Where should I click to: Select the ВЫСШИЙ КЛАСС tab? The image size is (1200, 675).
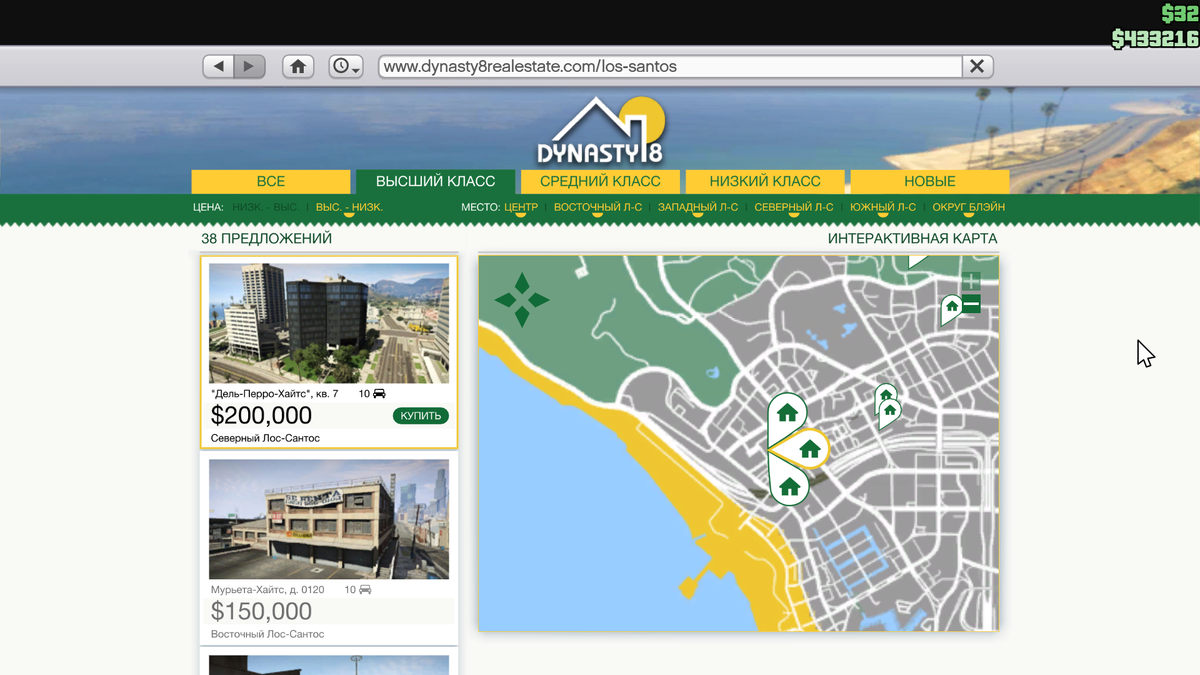click(435, 181)
